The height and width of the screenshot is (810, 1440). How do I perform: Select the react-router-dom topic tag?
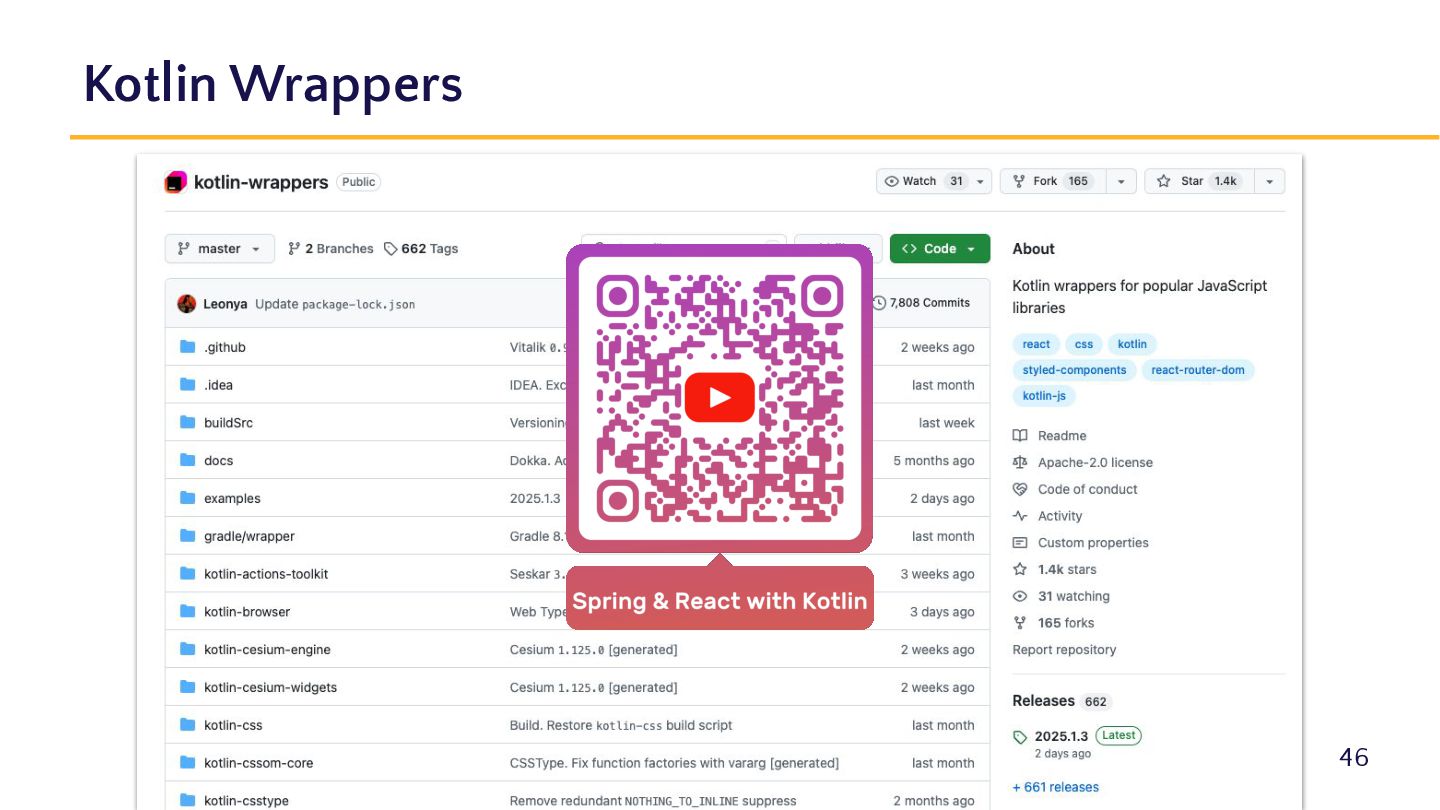pyautogui.click(x=1198, y=370)
